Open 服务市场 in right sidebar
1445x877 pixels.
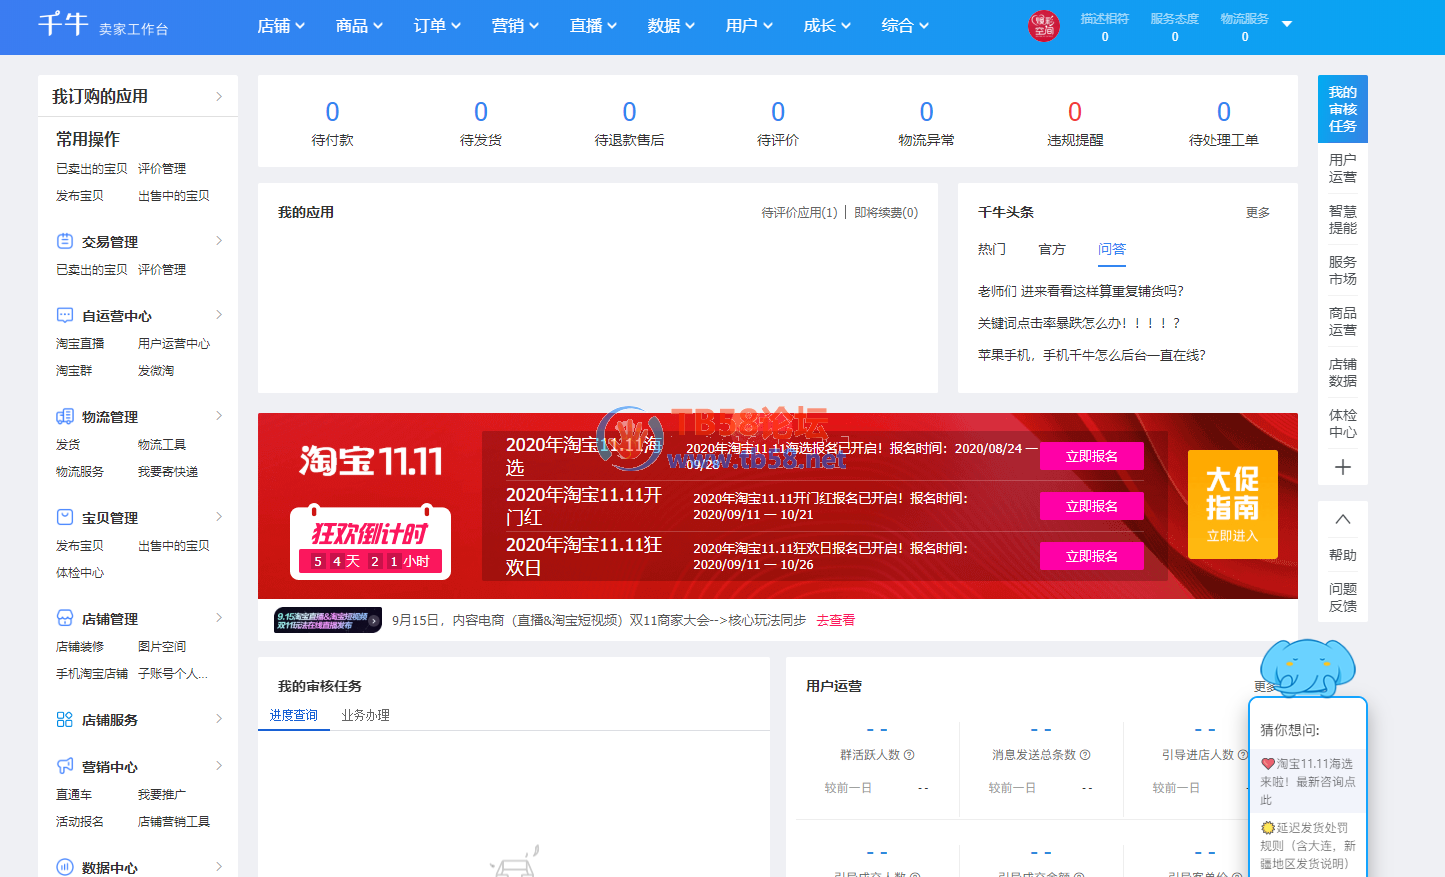1343,270
